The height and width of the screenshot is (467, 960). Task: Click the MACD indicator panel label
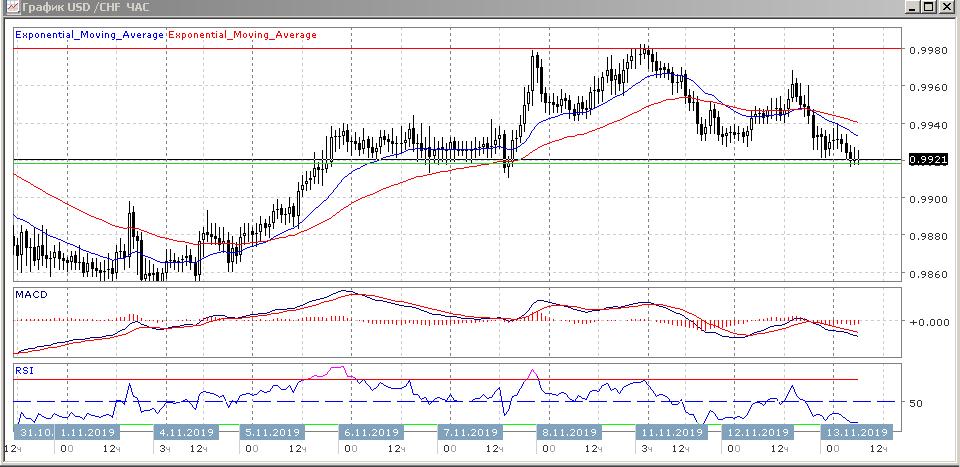(x=31, y=295)
